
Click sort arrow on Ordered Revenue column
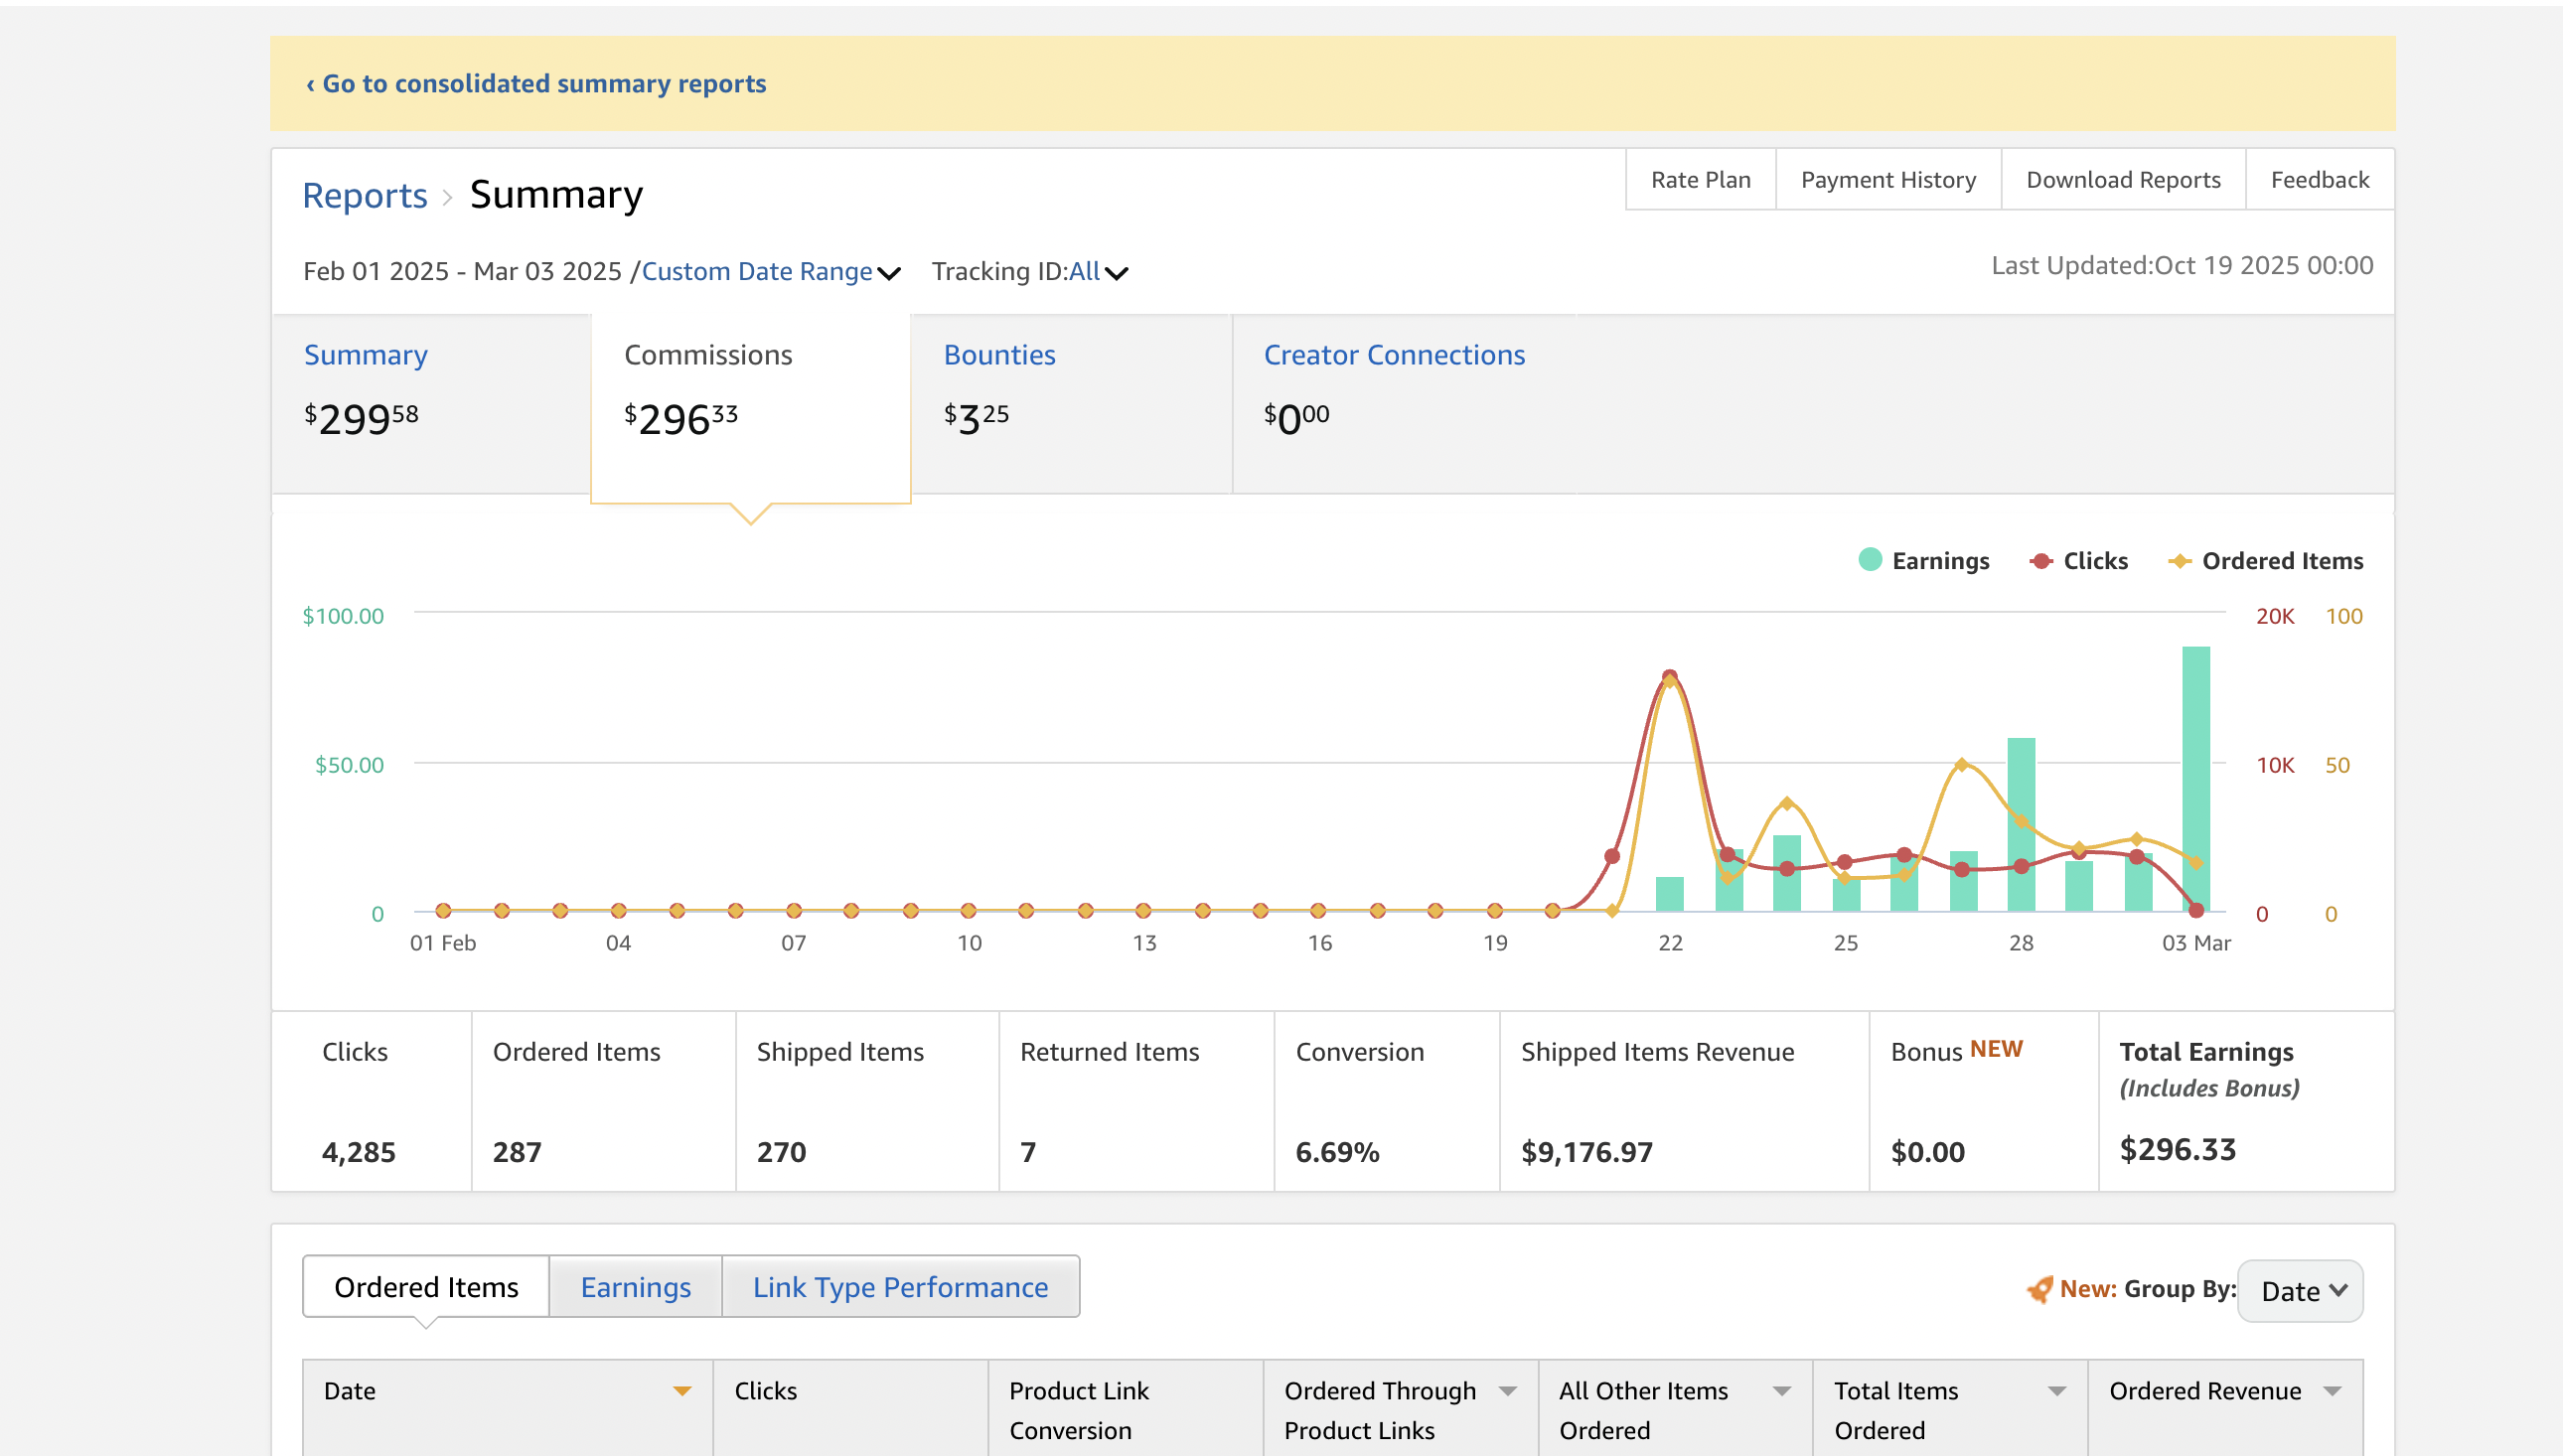coord(2332,1391)
